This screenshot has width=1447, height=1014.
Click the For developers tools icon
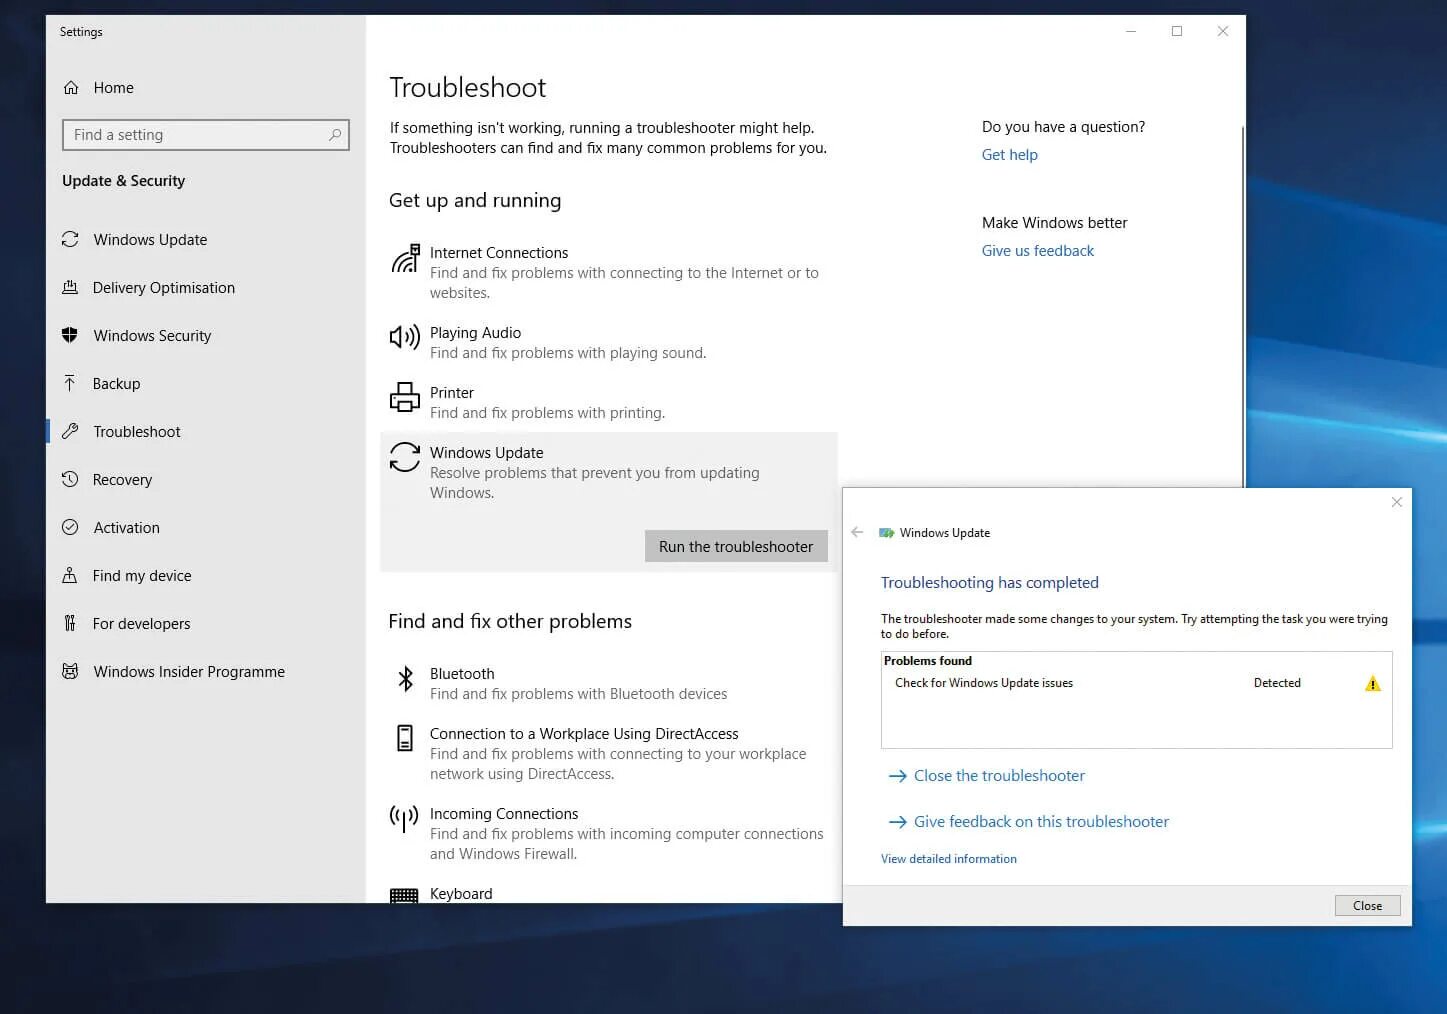click(x=70, y=624)
